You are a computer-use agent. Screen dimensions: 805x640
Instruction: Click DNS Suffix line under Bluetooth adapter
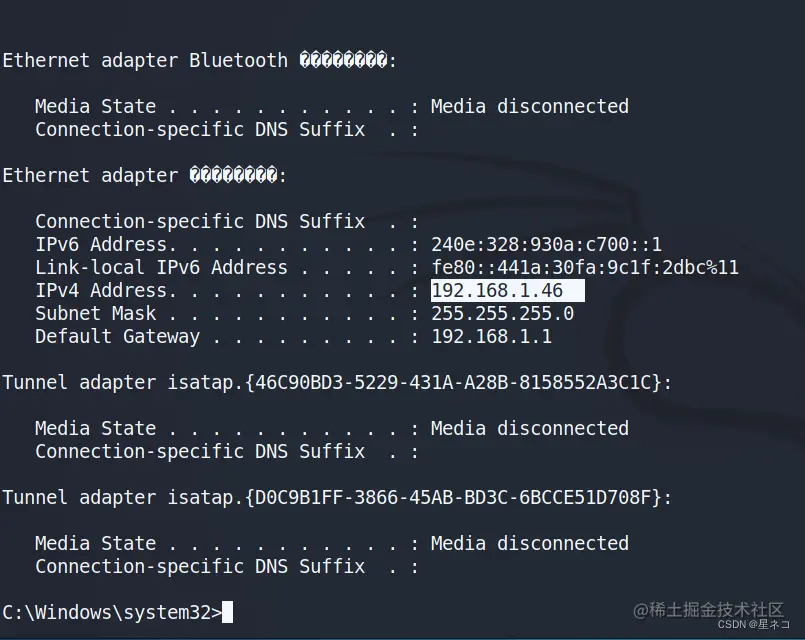tap(200, 130)
